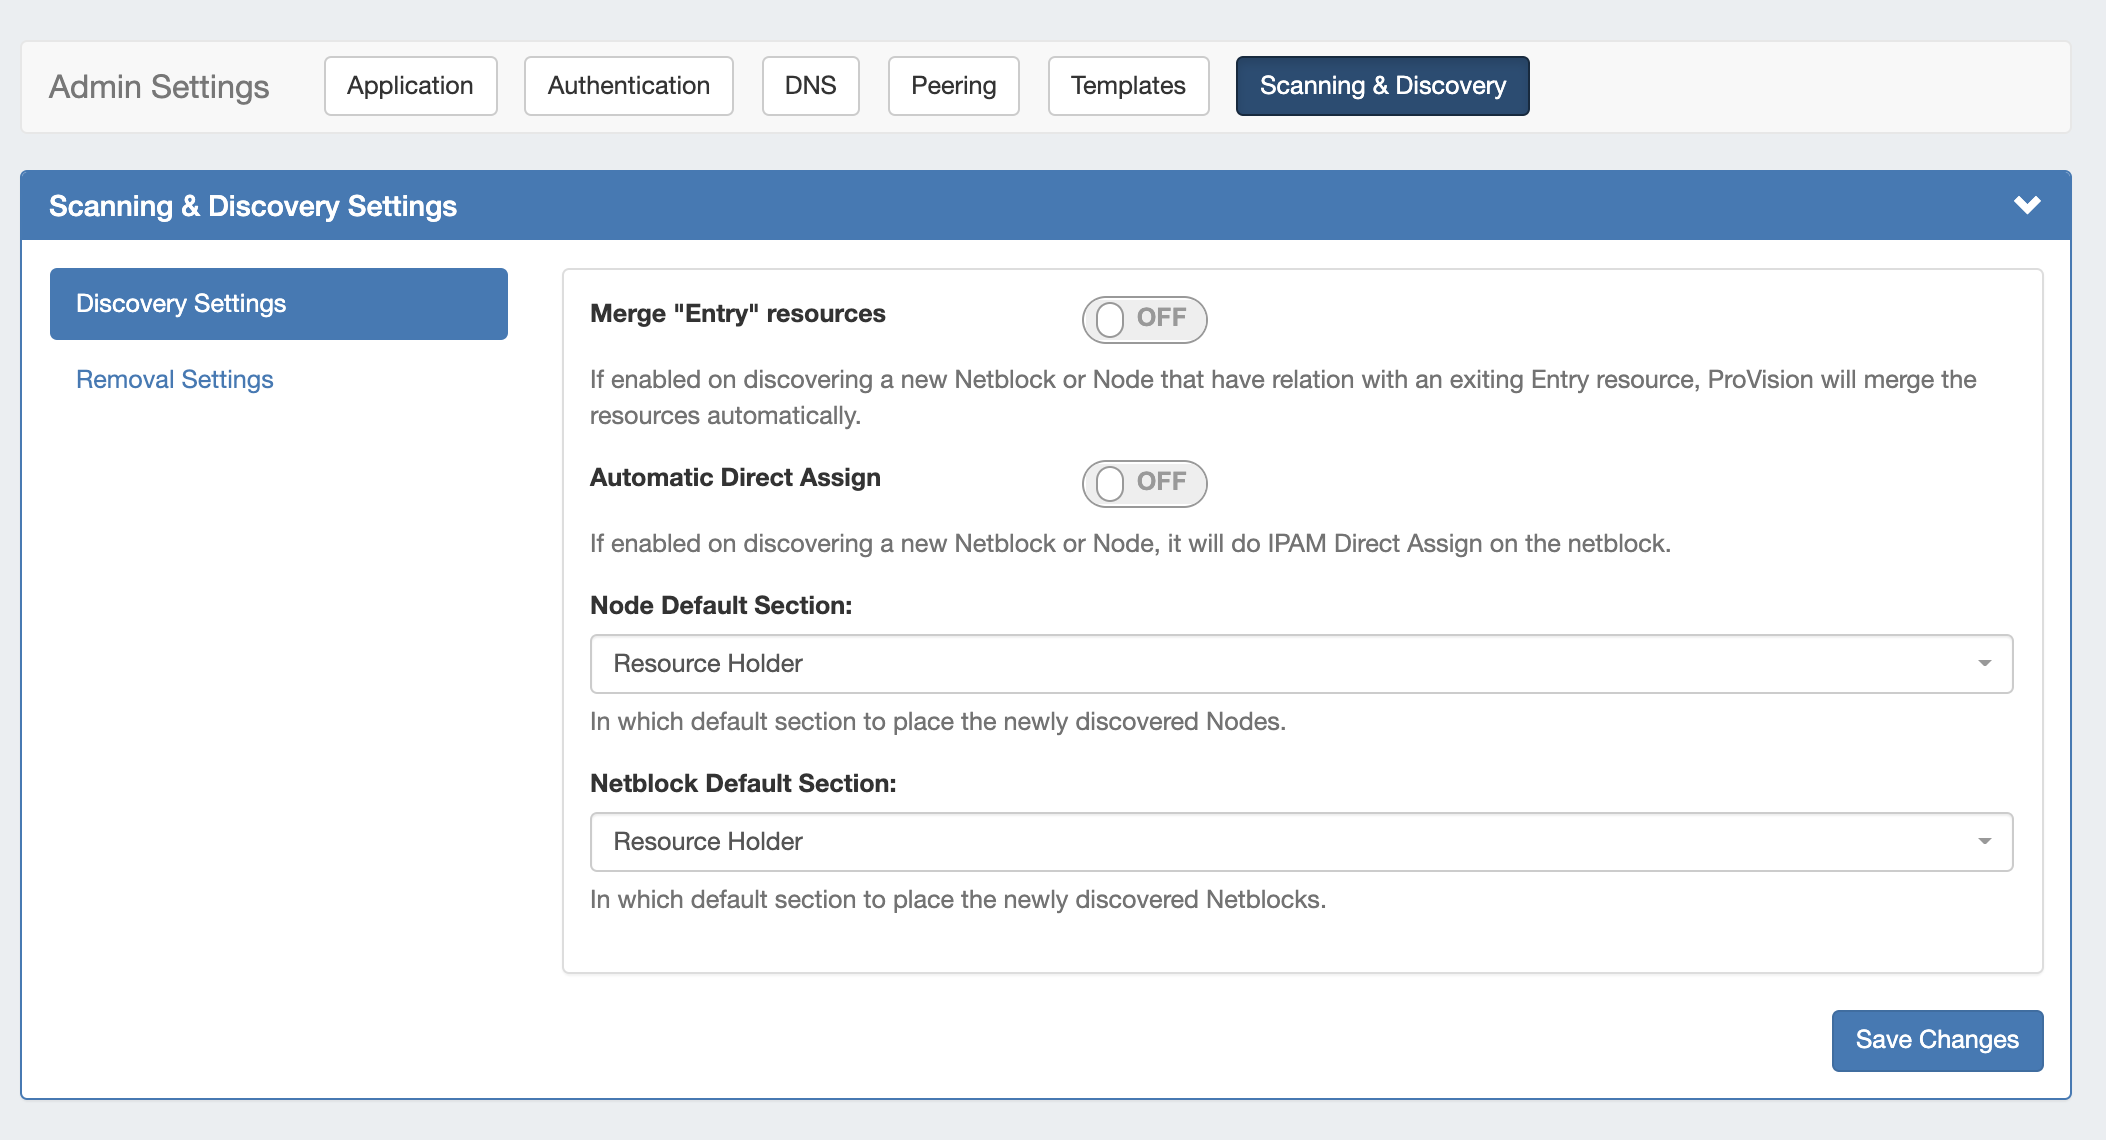Click the Admin Settings heading

pyautogui.click(x=159, y=87)
